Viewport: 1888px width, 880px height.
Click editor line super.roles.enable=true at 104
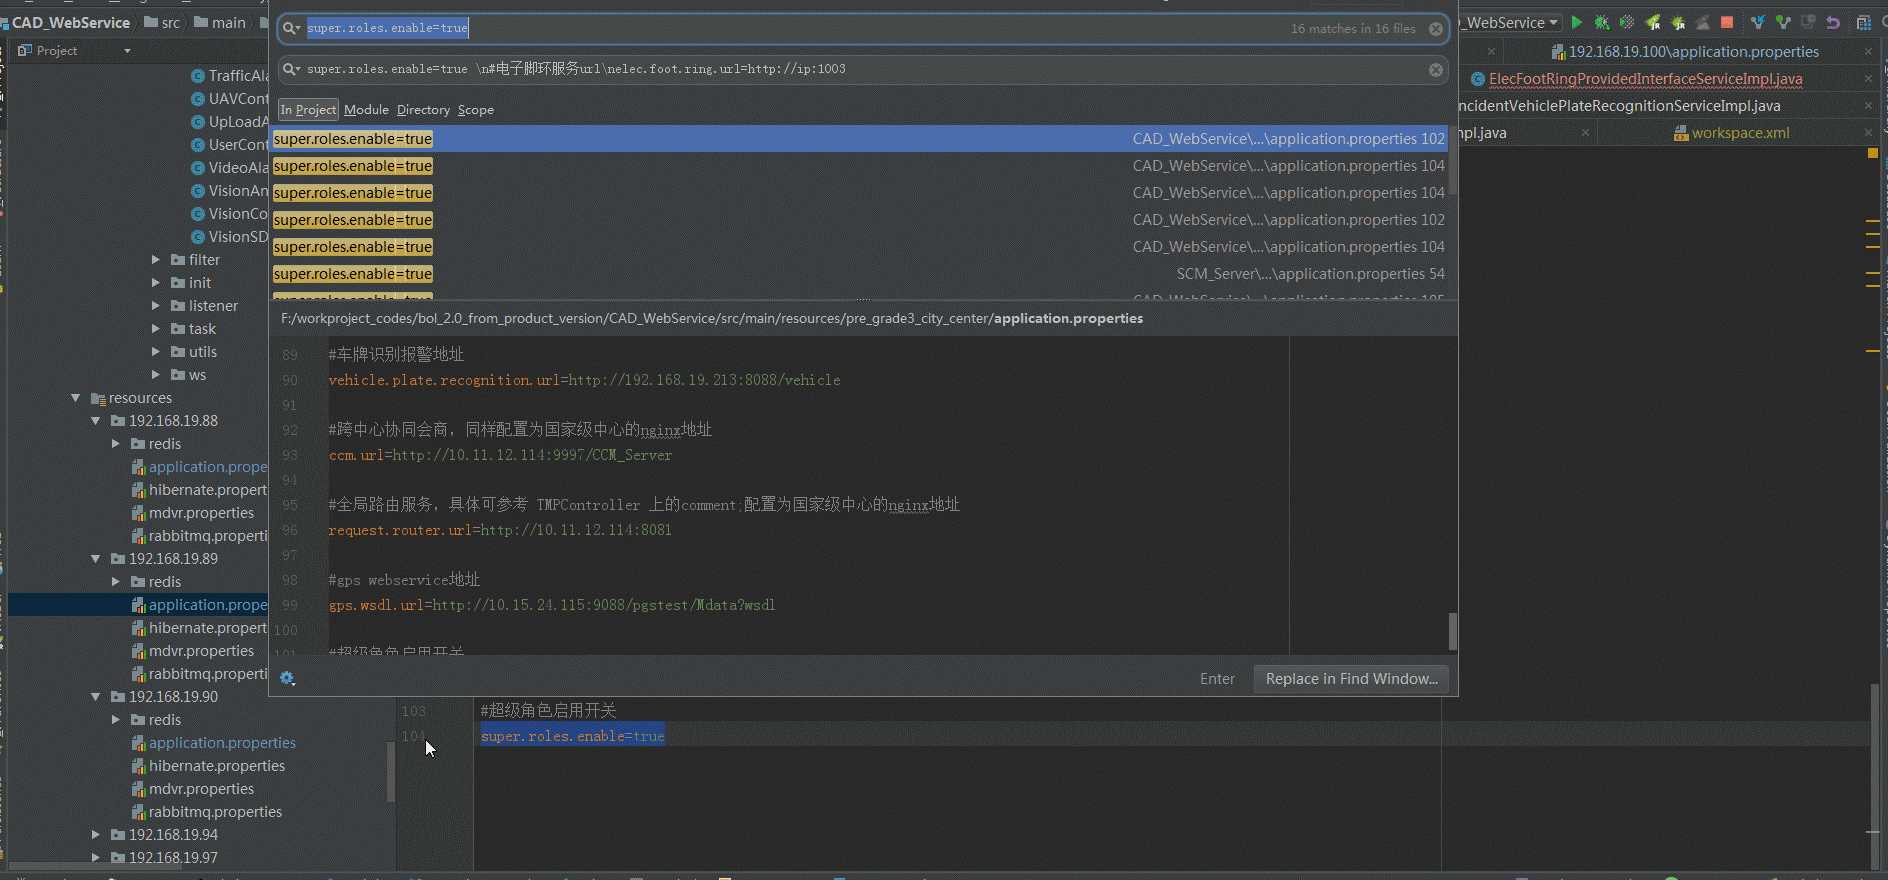click(x=572, y=736)
